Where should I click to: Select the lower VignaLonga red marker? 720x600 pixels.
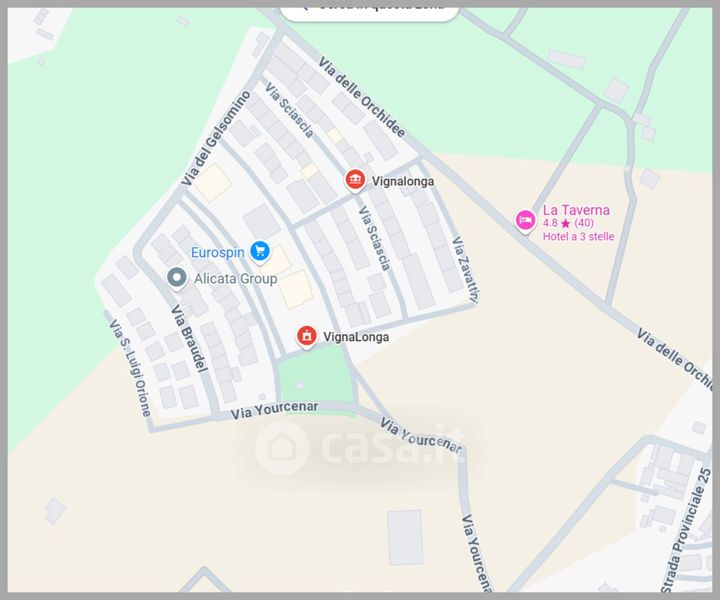coord(307,336)
